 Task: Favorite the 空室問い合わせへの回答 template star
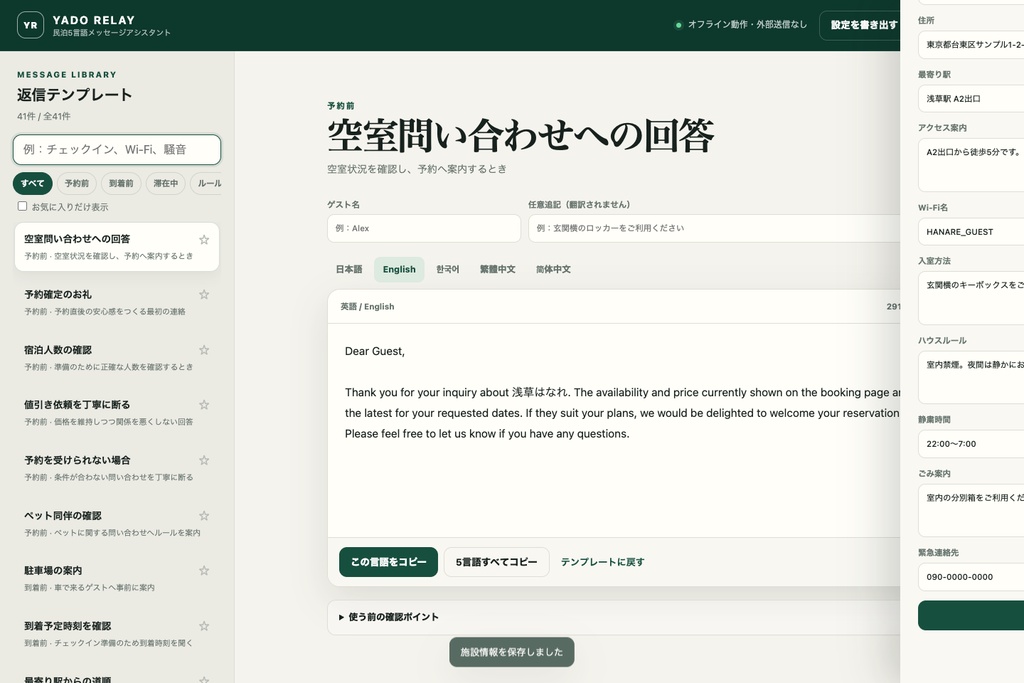click(204, 240)
